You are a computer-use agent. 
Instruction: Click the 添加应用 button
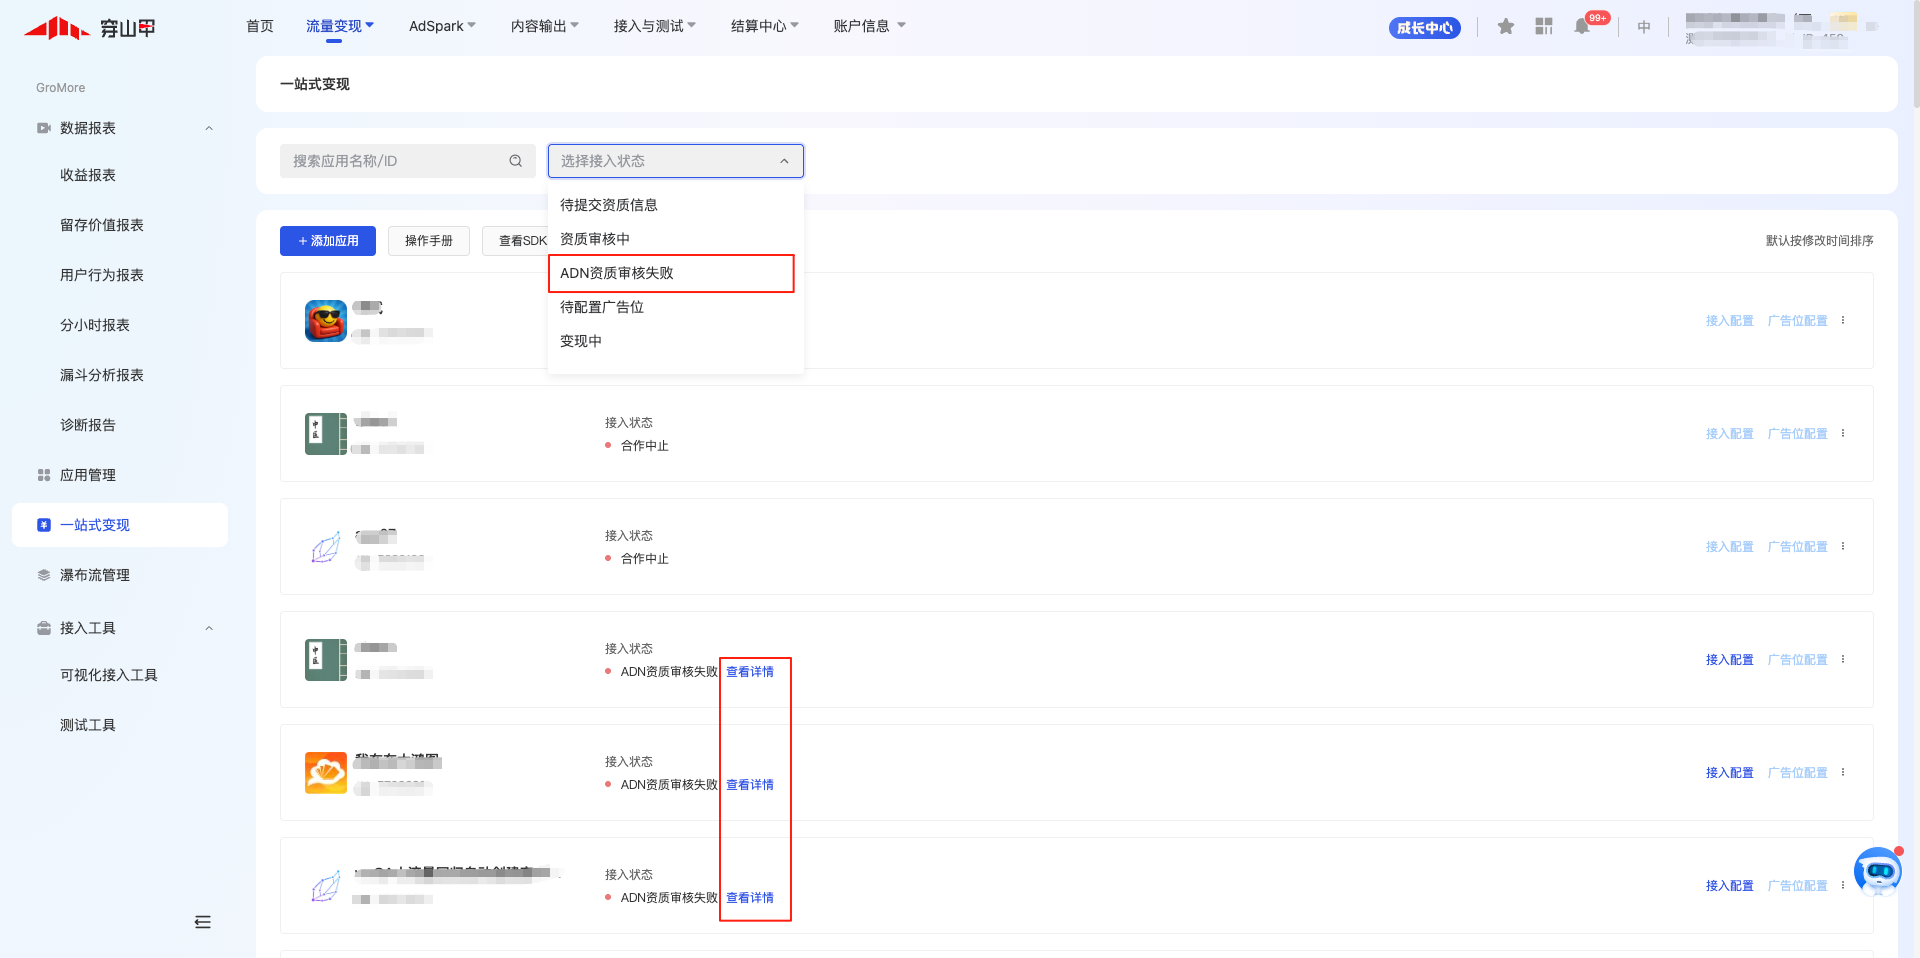[328, 241]
